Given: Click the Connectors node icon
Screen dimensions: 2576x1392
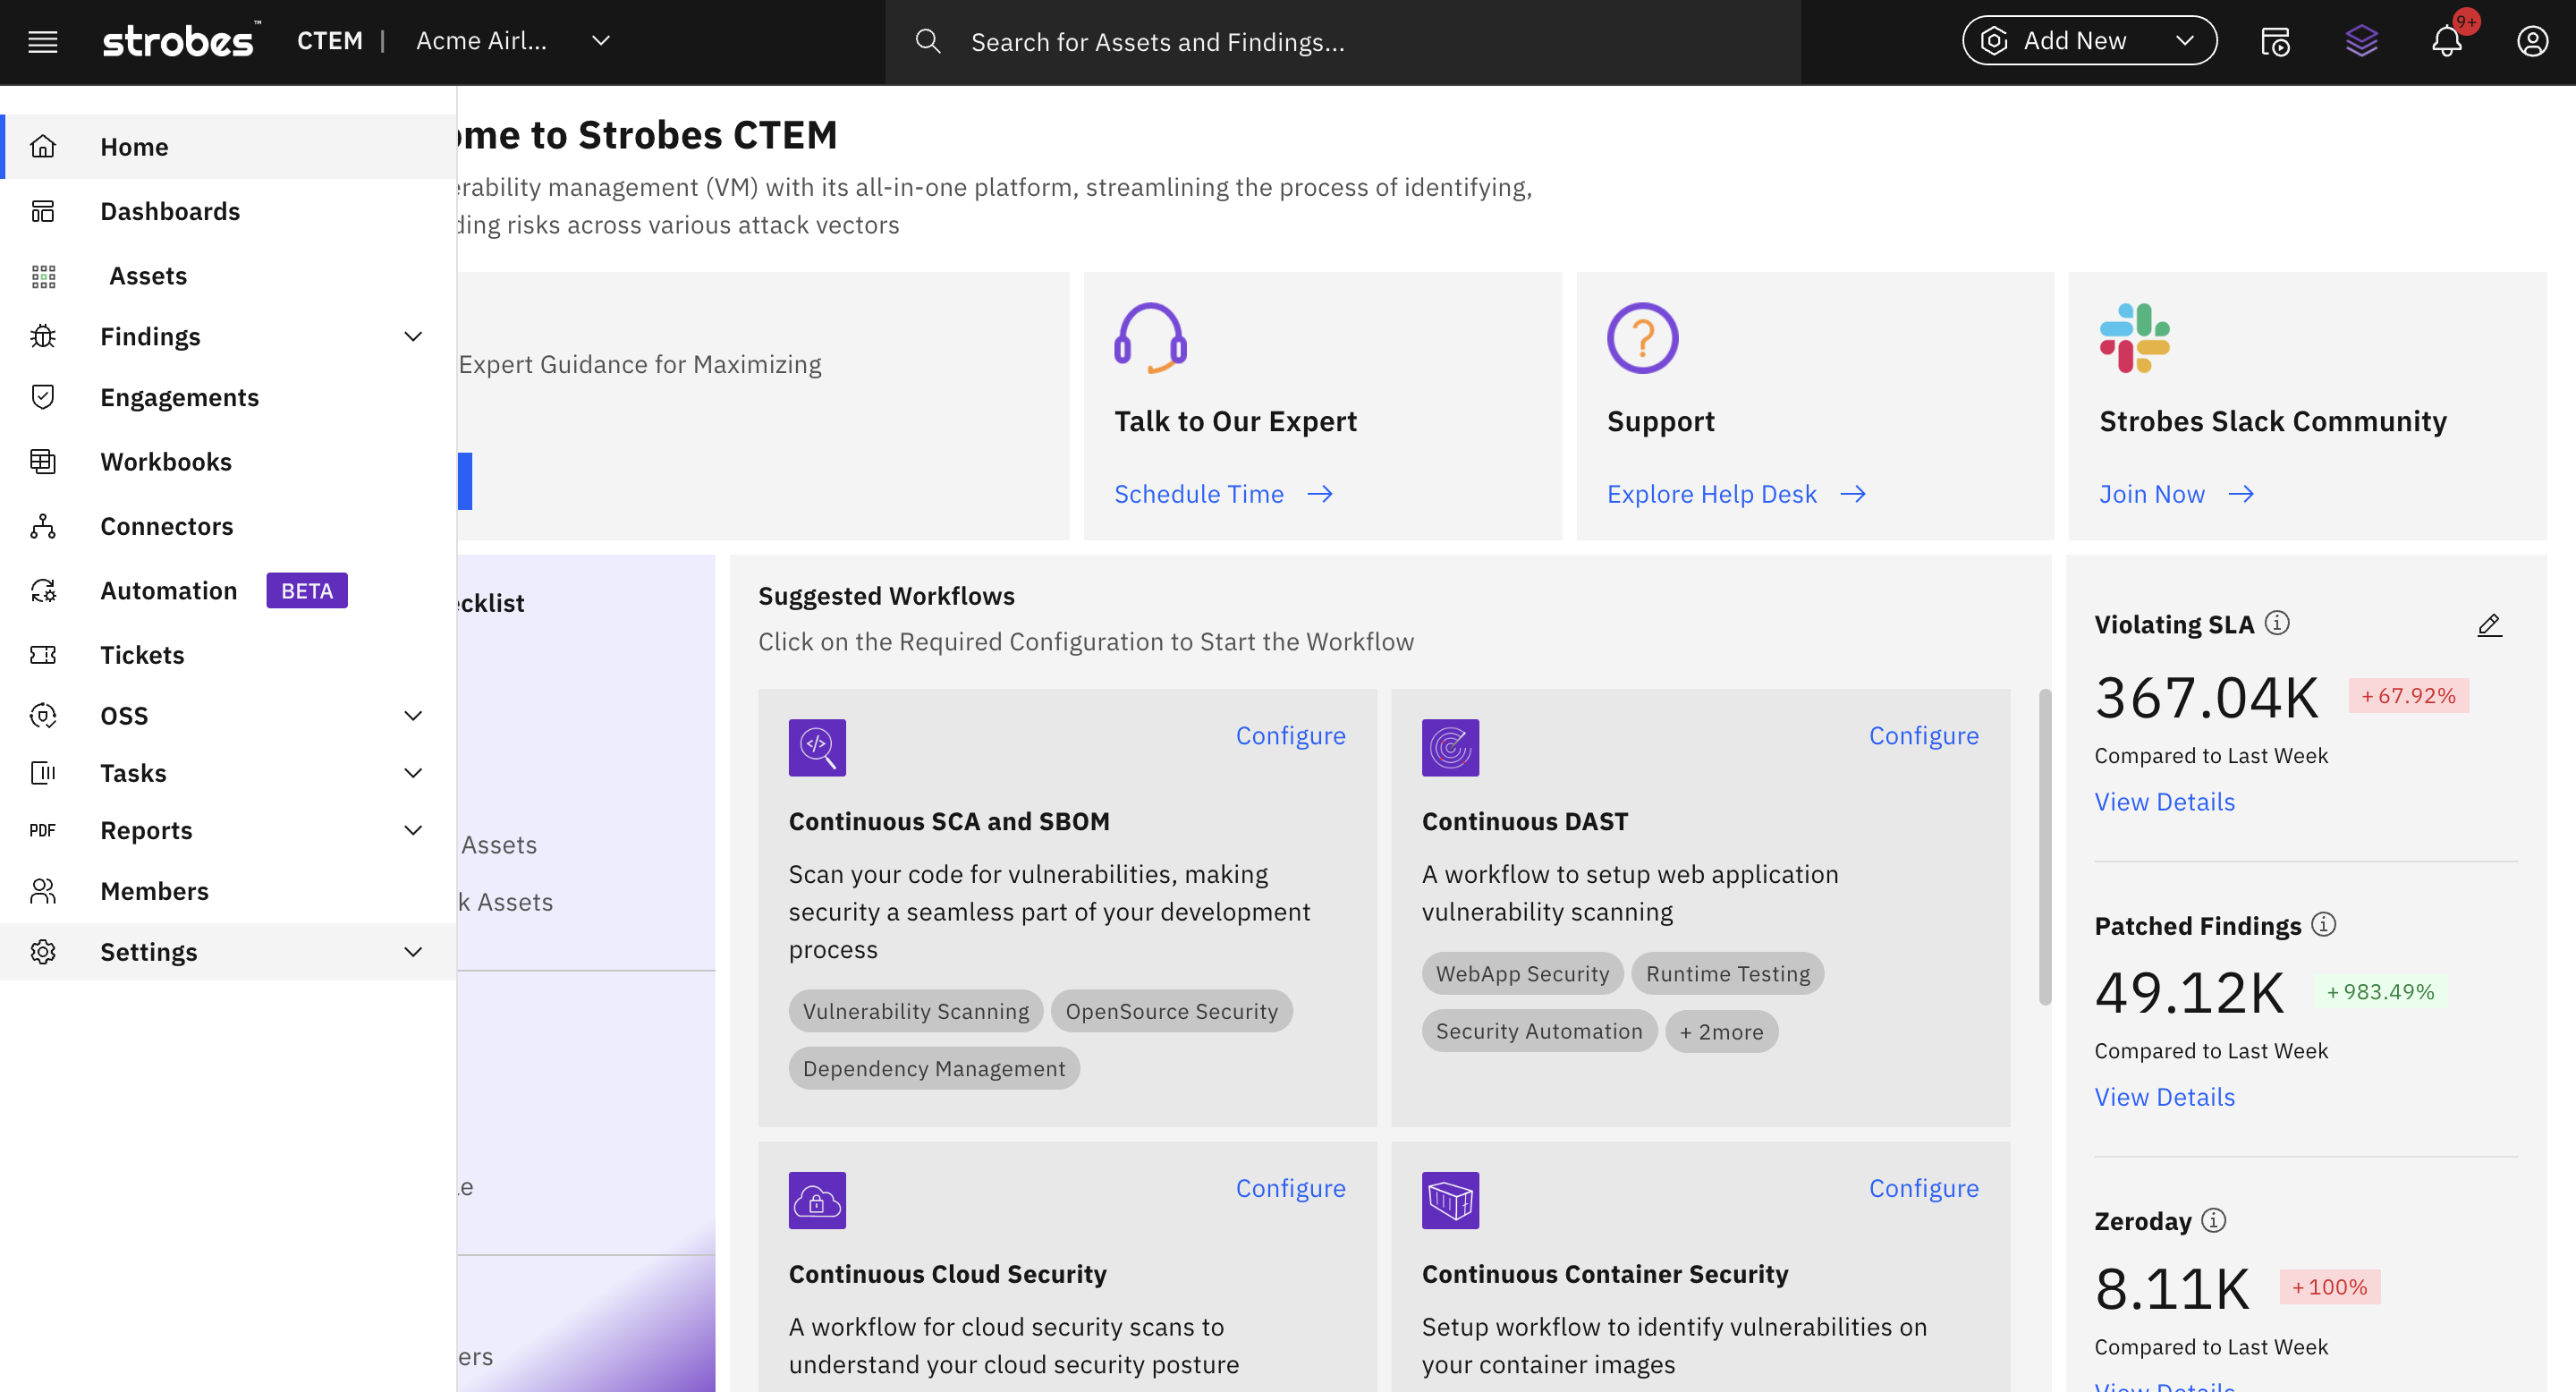Looking at the screenshot, I should click(x=43, y=526).
